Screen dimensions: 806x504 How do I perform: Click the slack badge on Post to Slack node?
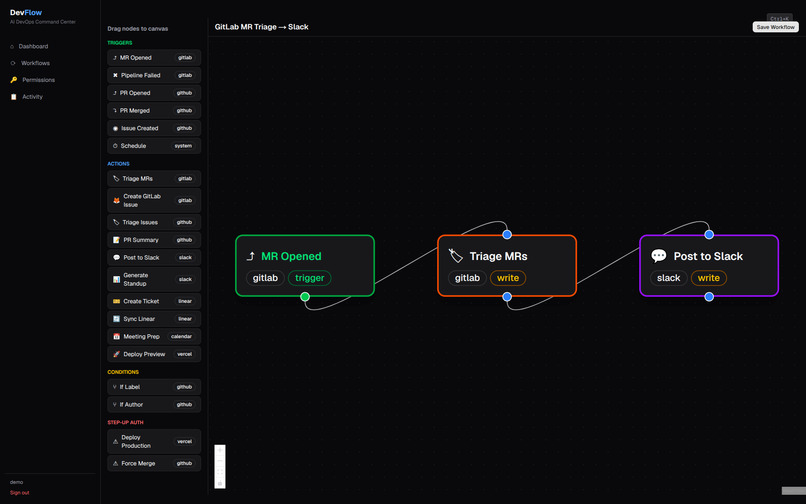pyautogui.click(x=668, y=278)
